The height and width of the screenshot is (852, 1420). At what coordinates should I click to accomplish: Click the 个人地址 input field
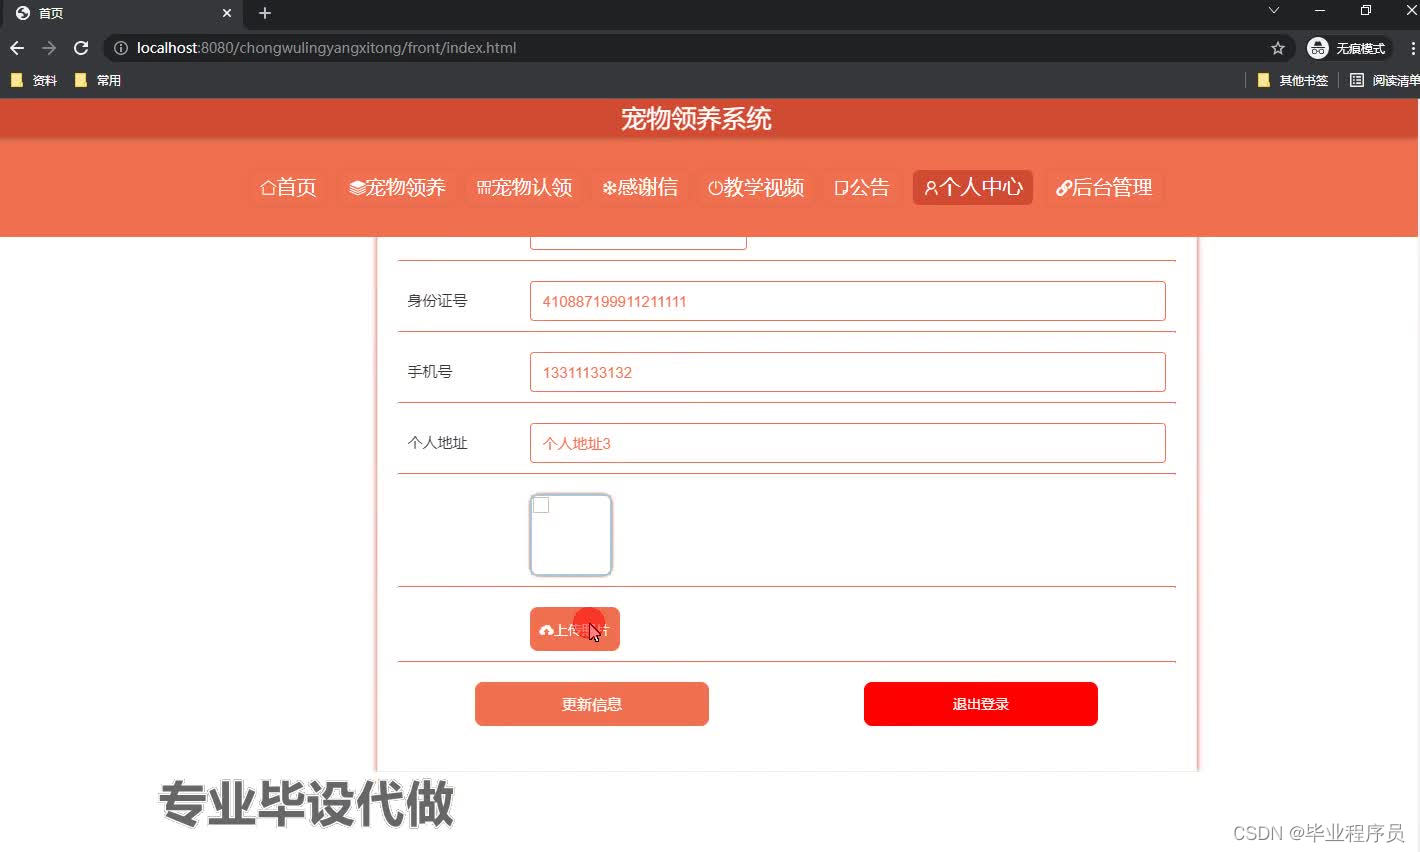[x=847, y=443]
